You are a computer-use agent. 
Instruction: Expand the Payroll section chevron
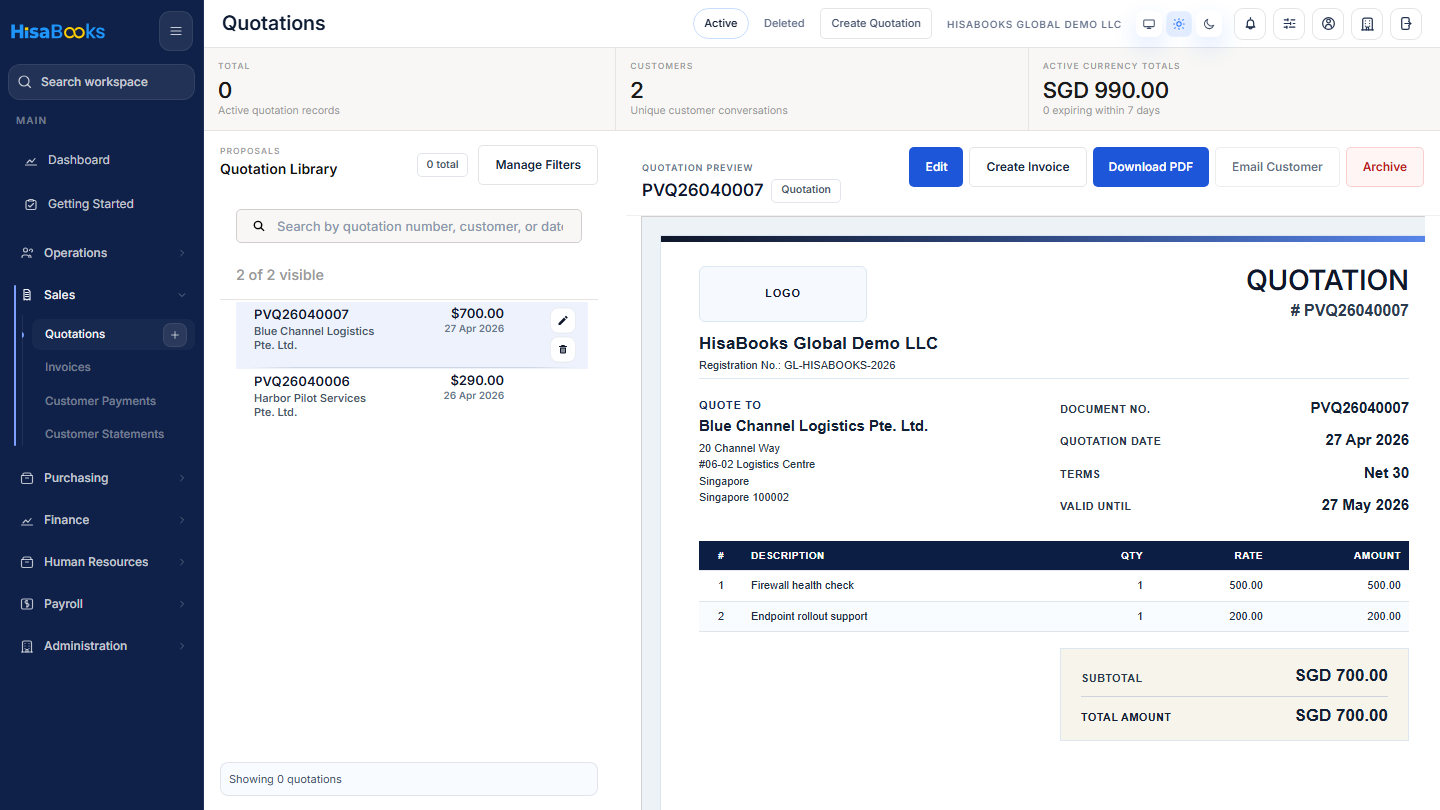click(182, 604)
